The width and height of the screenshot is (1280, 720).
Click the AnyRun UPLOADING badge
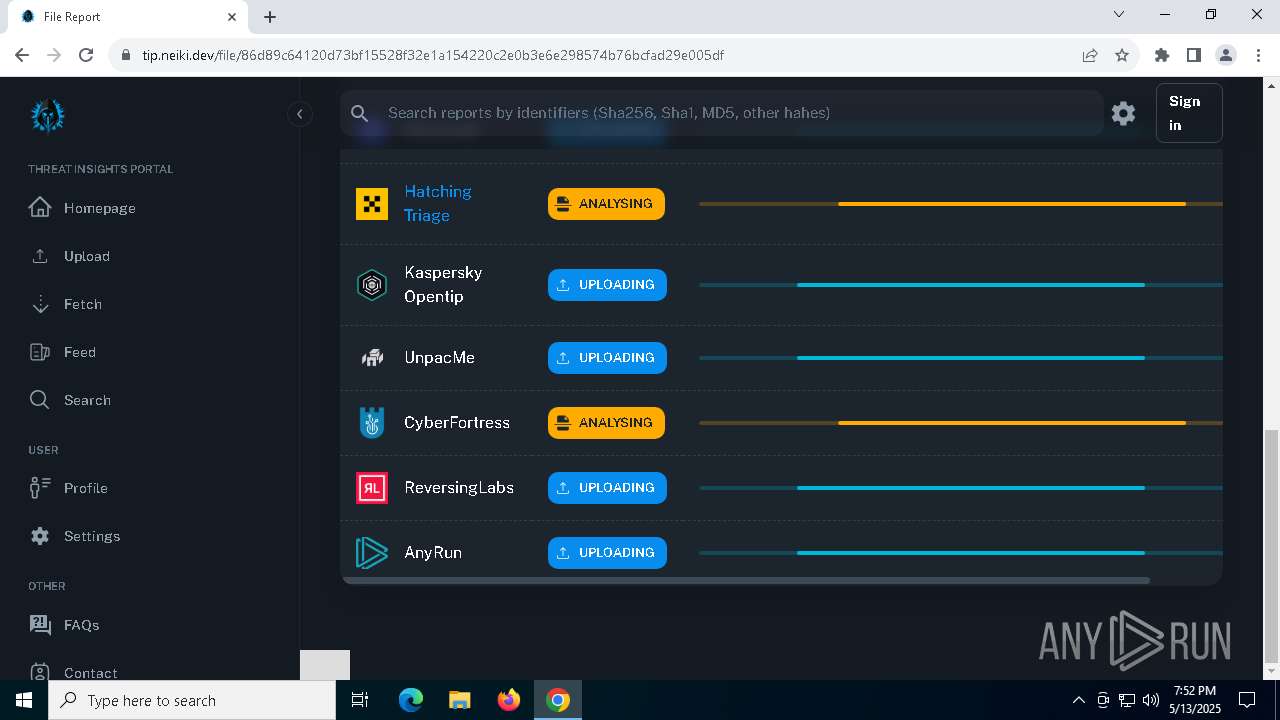click(x=607, y=553)
